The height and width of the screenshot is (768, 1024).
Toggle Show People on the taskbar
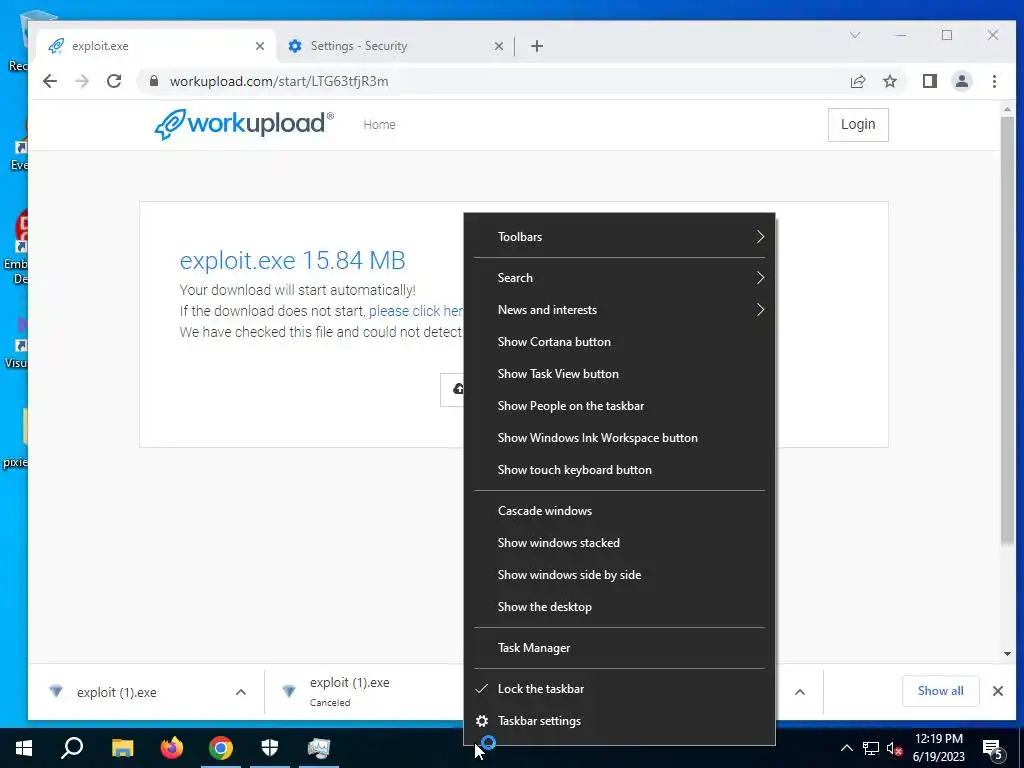pyautogui.click(x=619, y=406)
